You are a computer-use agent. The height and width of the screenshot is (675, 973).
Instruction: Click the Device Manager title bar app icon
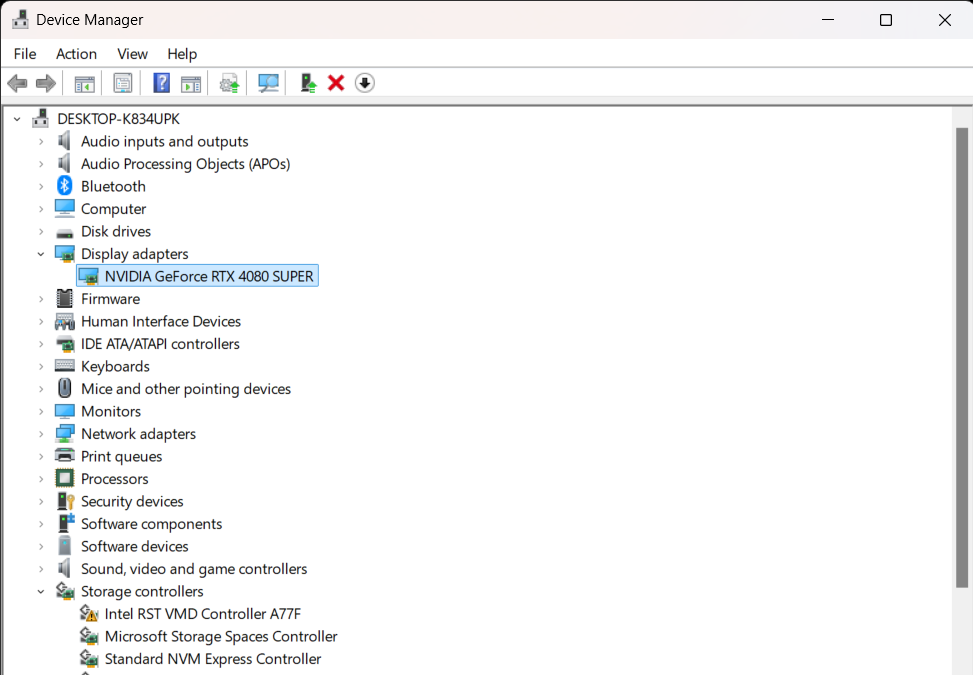[x=20, y=20]
